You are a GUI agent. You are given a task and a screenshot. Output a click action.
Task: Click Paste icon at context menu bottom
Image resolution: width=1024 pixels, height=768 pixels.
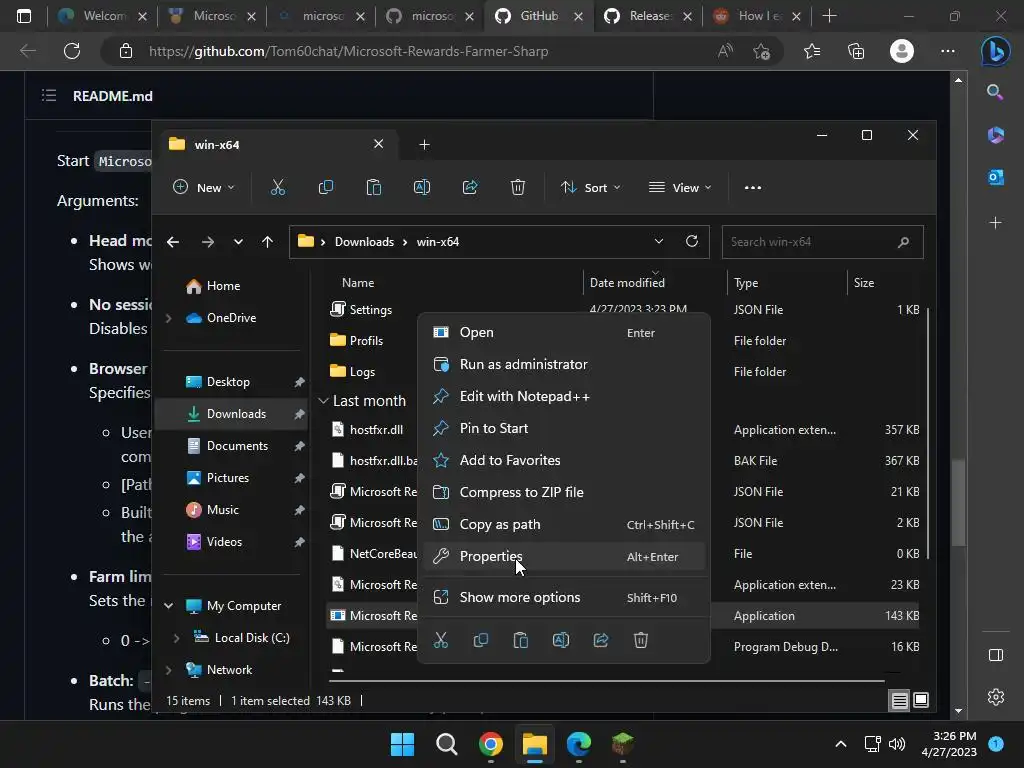click(520, 640)
